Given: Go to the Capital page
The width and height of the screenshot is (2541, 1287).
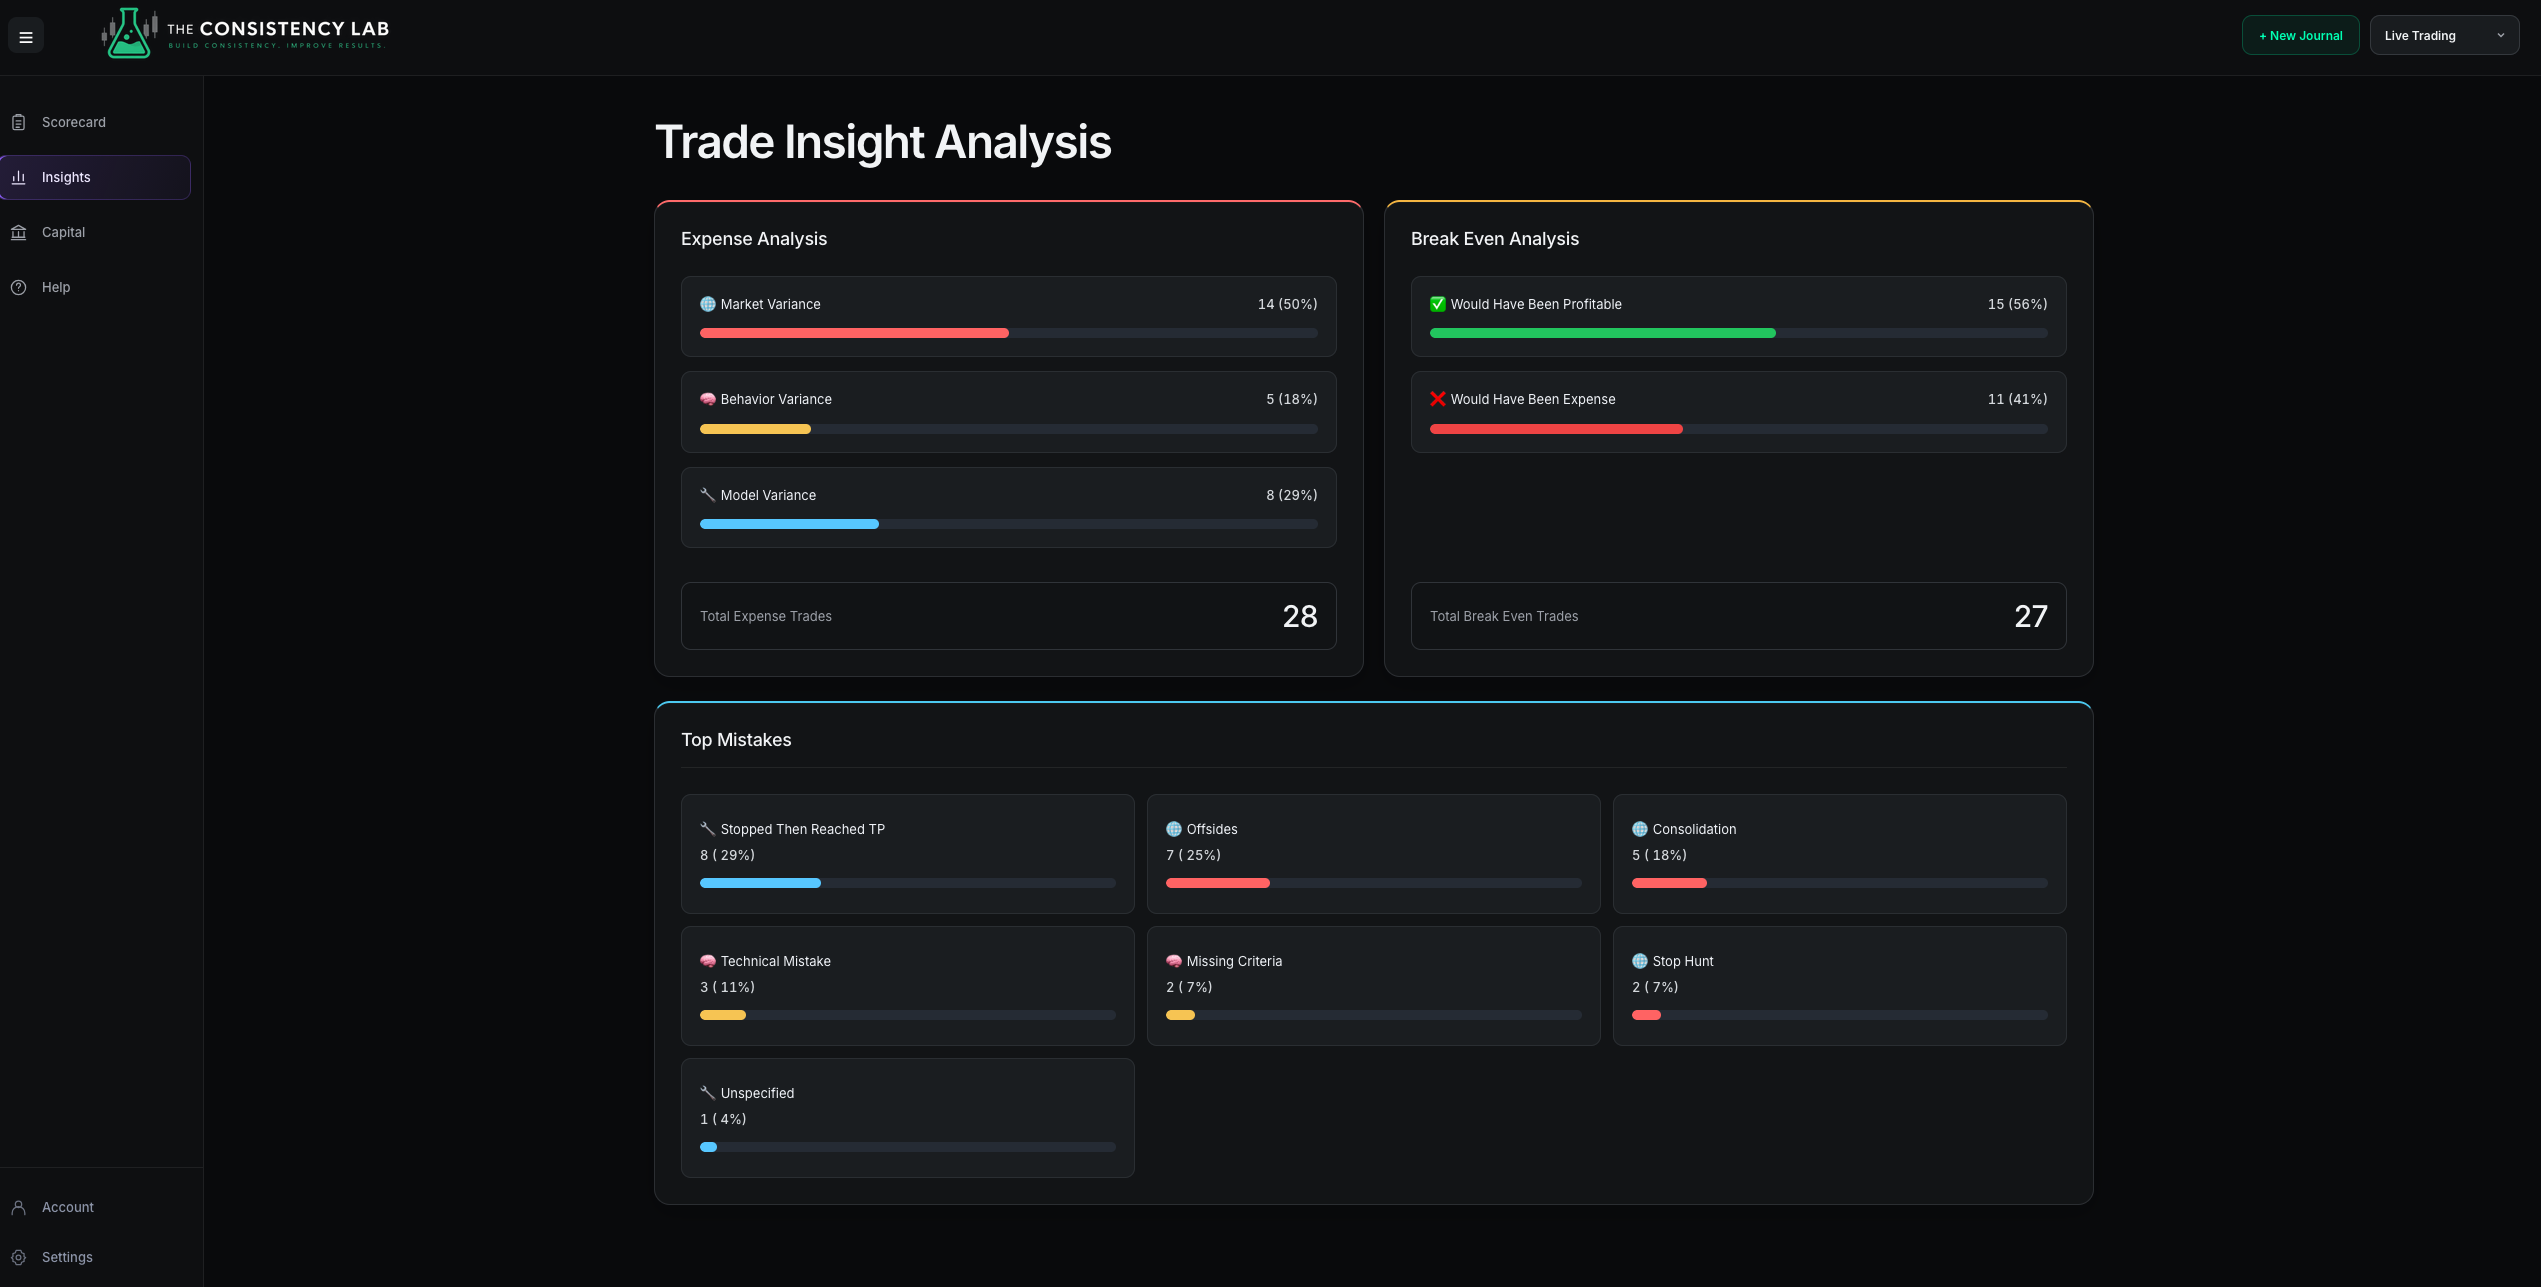Looking at the screenshot, I should point(95,232).
